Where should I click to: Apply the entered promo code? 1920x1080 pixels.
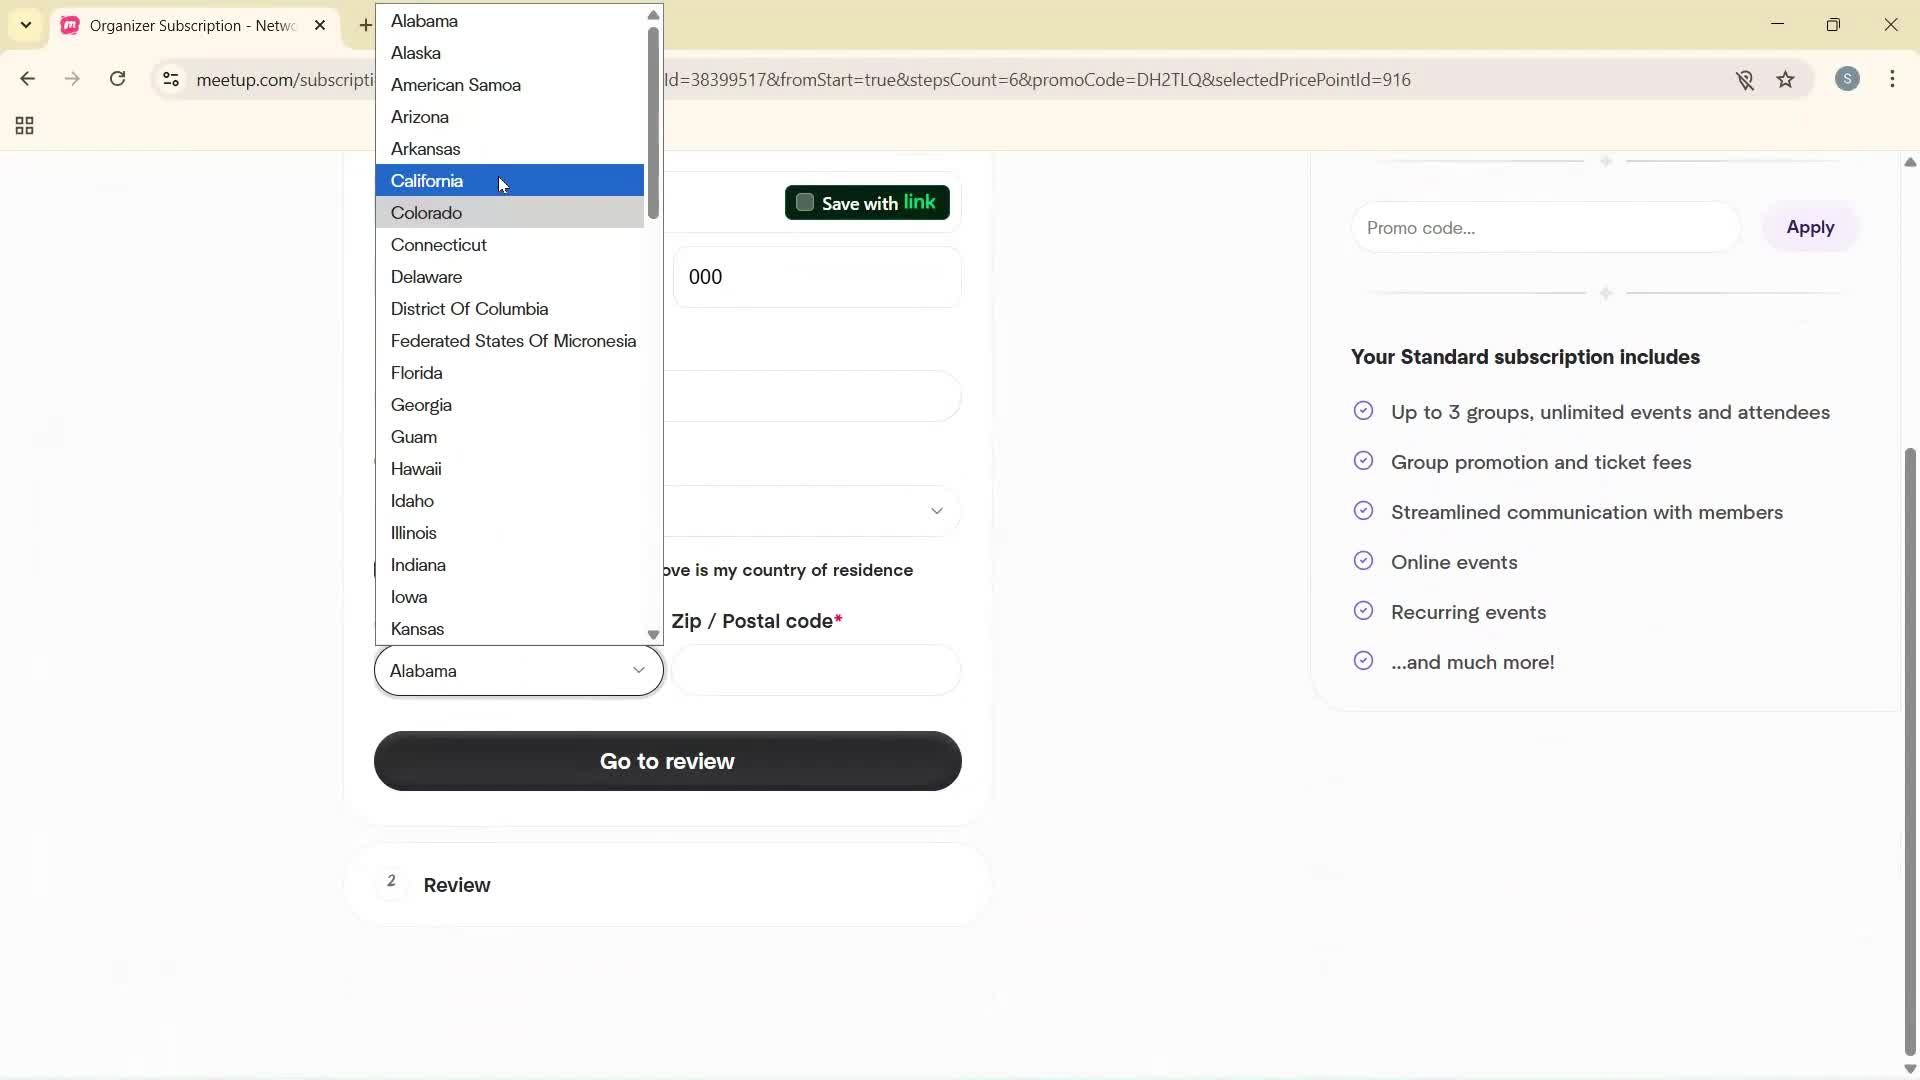click(1810, 227)
